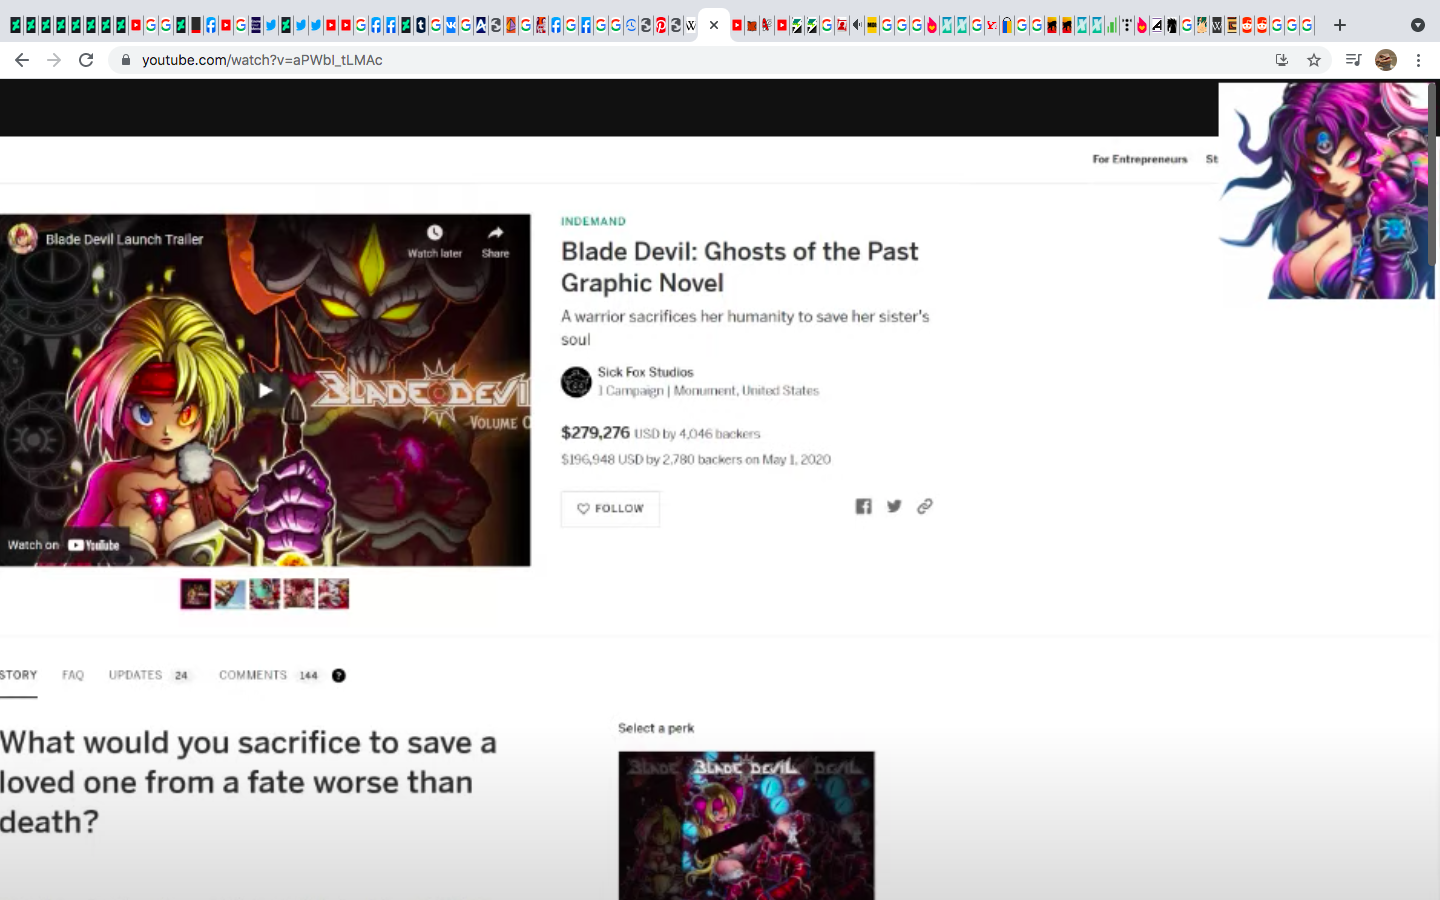Screen dimensions: 1440x900
Task: Click the Share arrow on the video
Action: [x=495, y=233]
